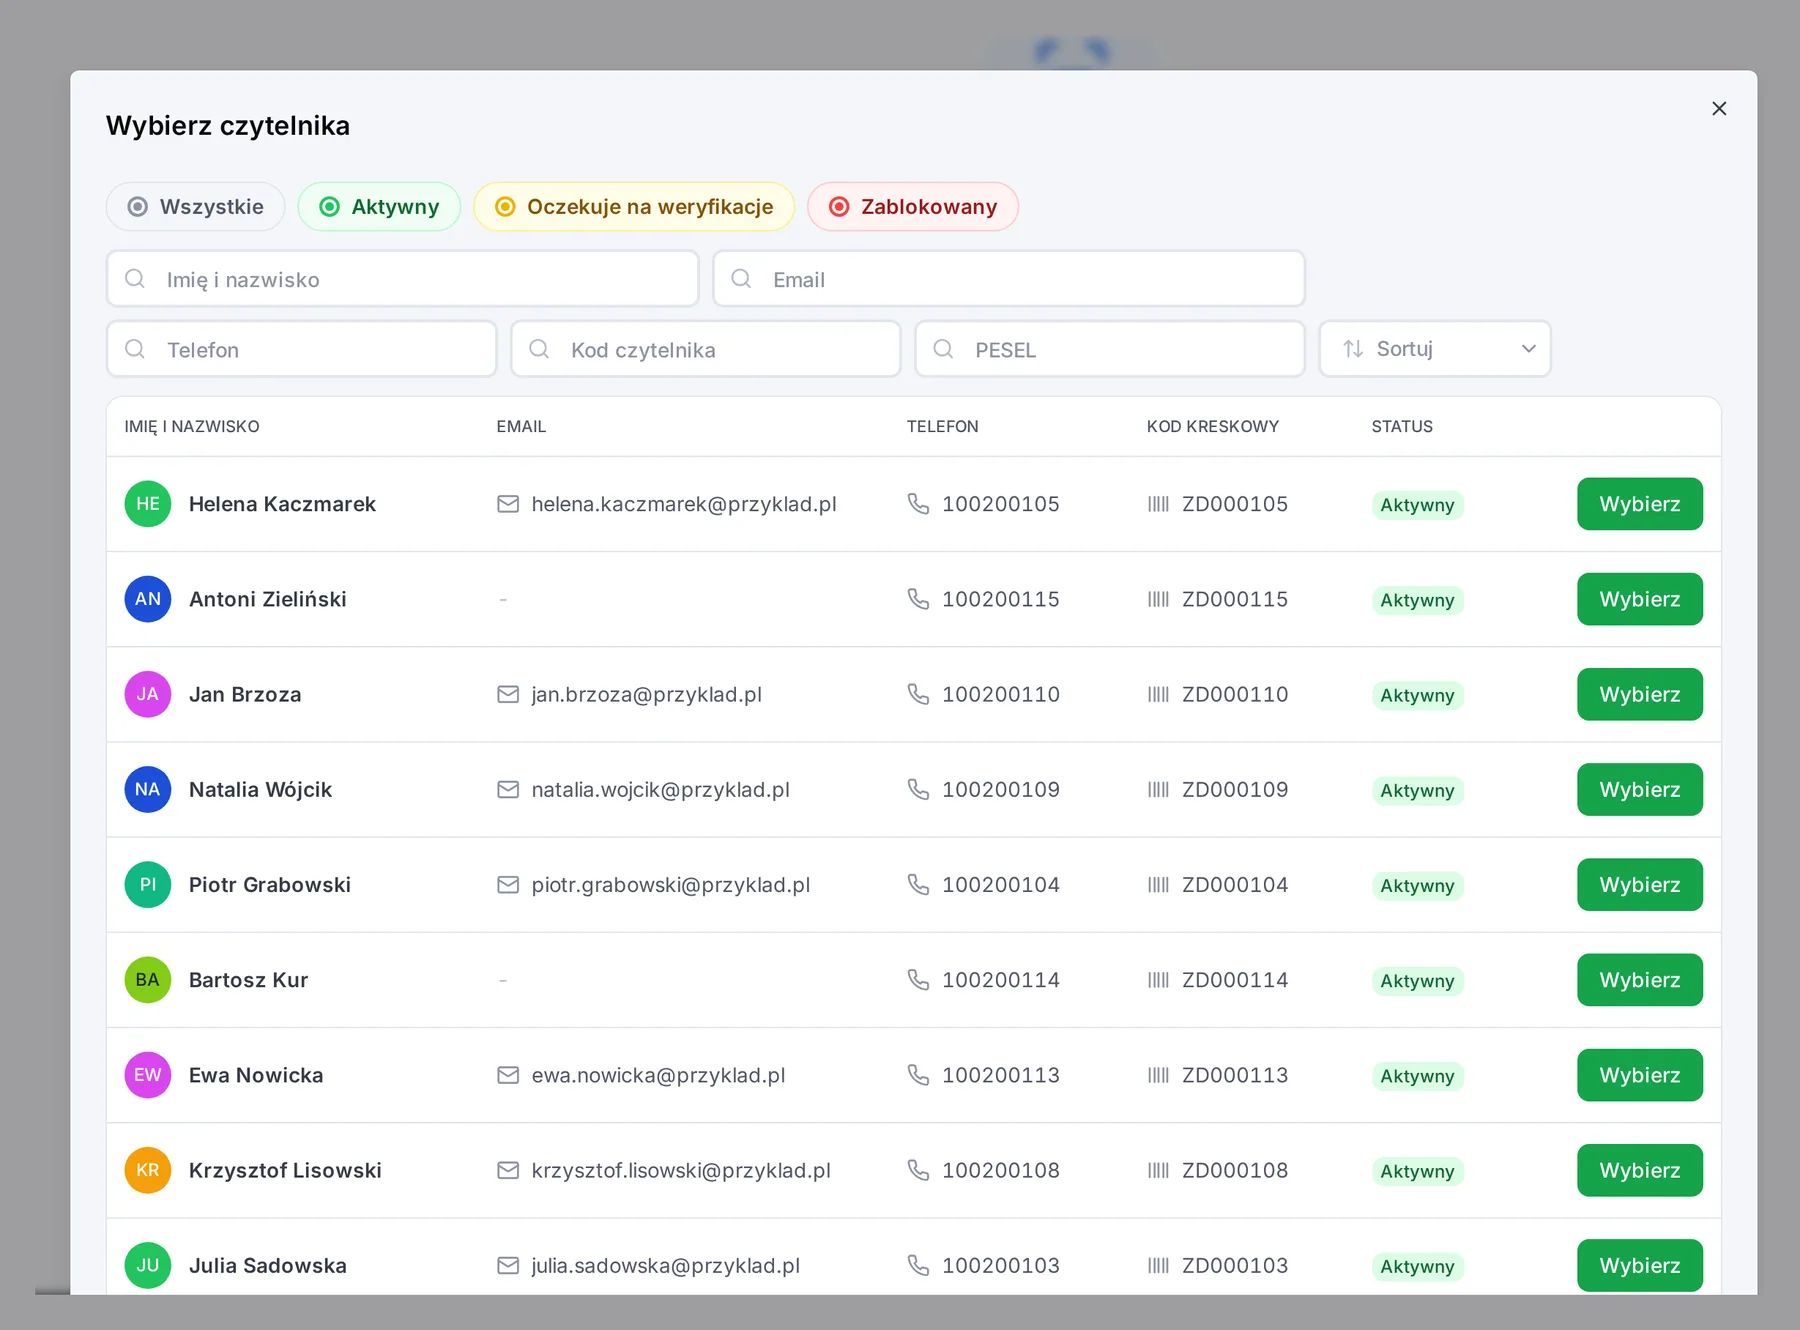Click barcode icon beside ZD000113

coord(1158,1075)
